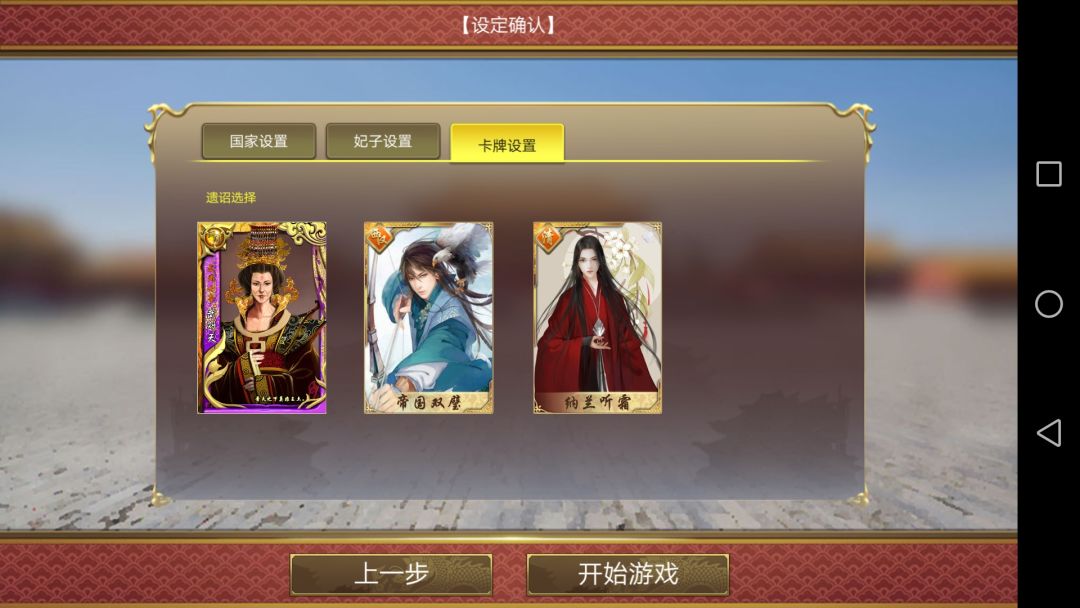Click the 纳兰听霜 name plate
1080x608 pixels.
pos(597,401)
